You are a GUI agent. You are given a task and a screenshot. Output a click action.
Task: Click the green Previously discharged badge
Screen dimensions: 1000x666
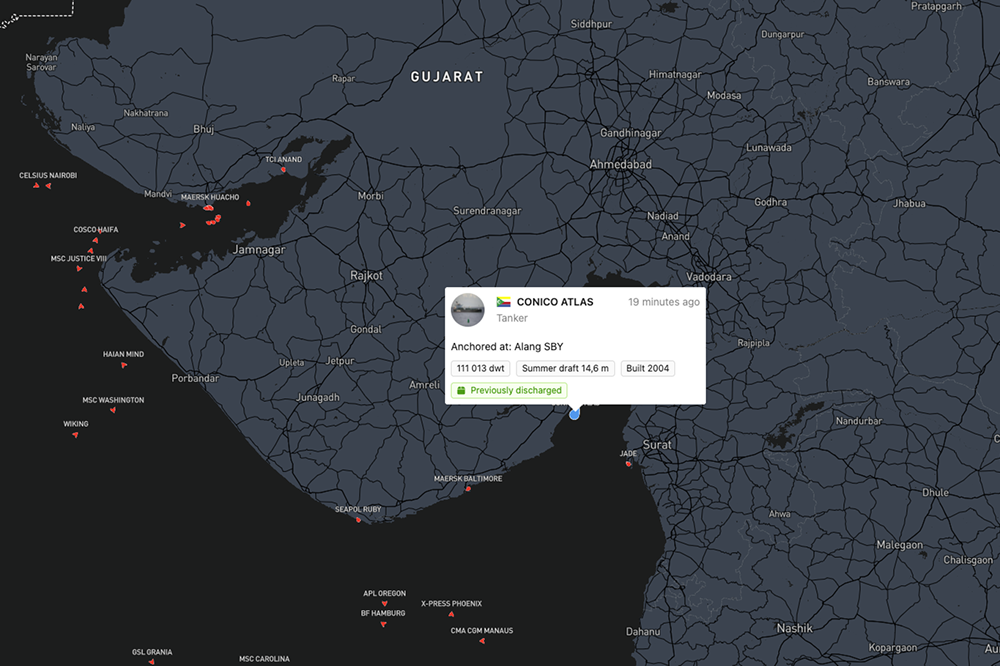[x=509, y=390]
